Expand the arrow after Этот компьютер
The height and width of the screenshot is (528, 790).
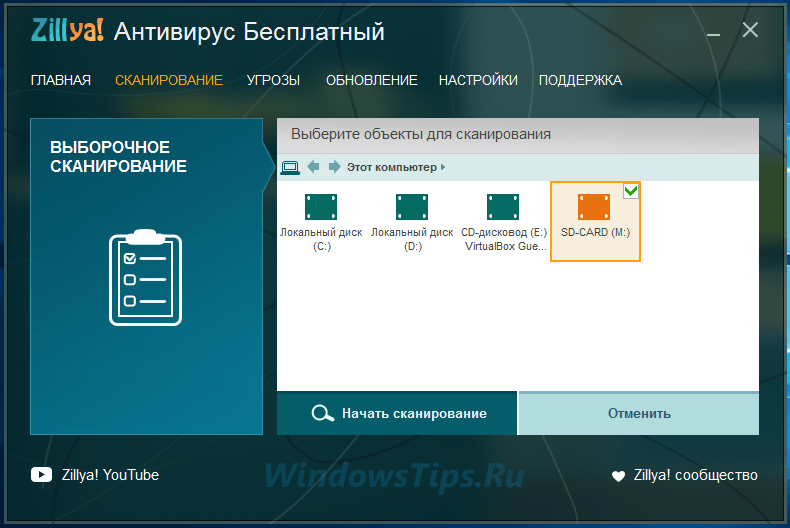click(x=443, y=167)
